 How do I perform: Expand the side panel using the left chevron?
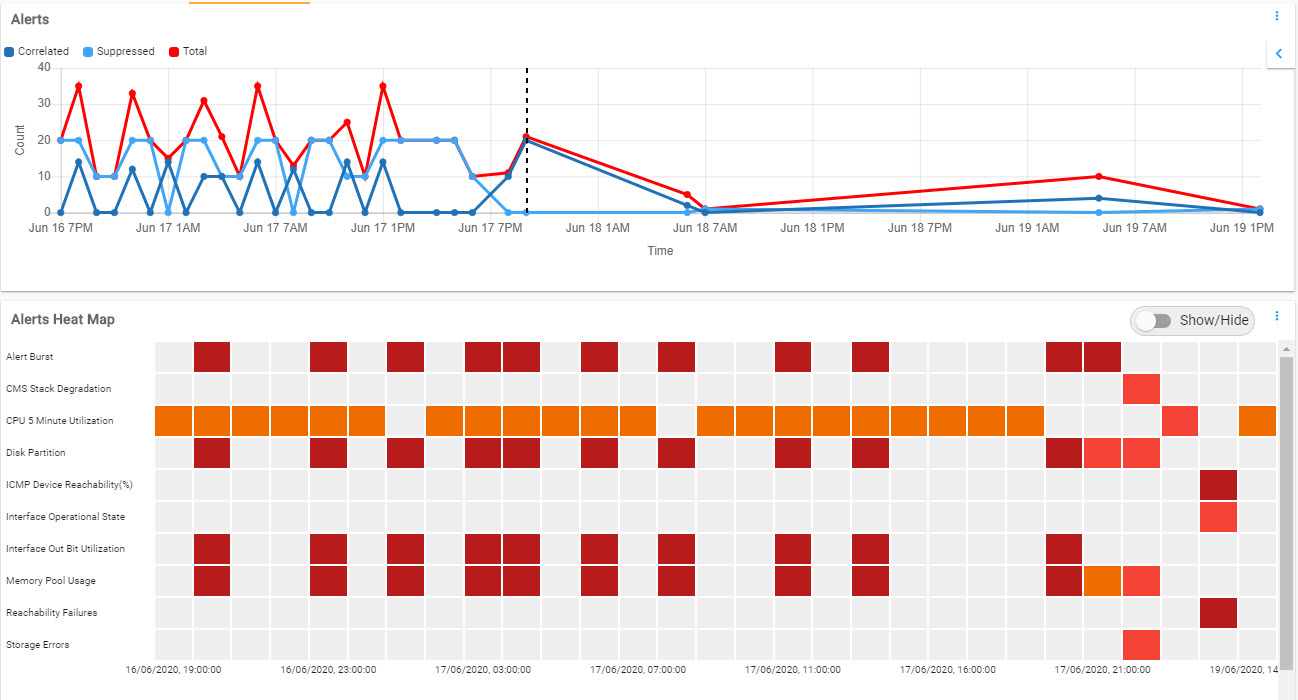1280,54
